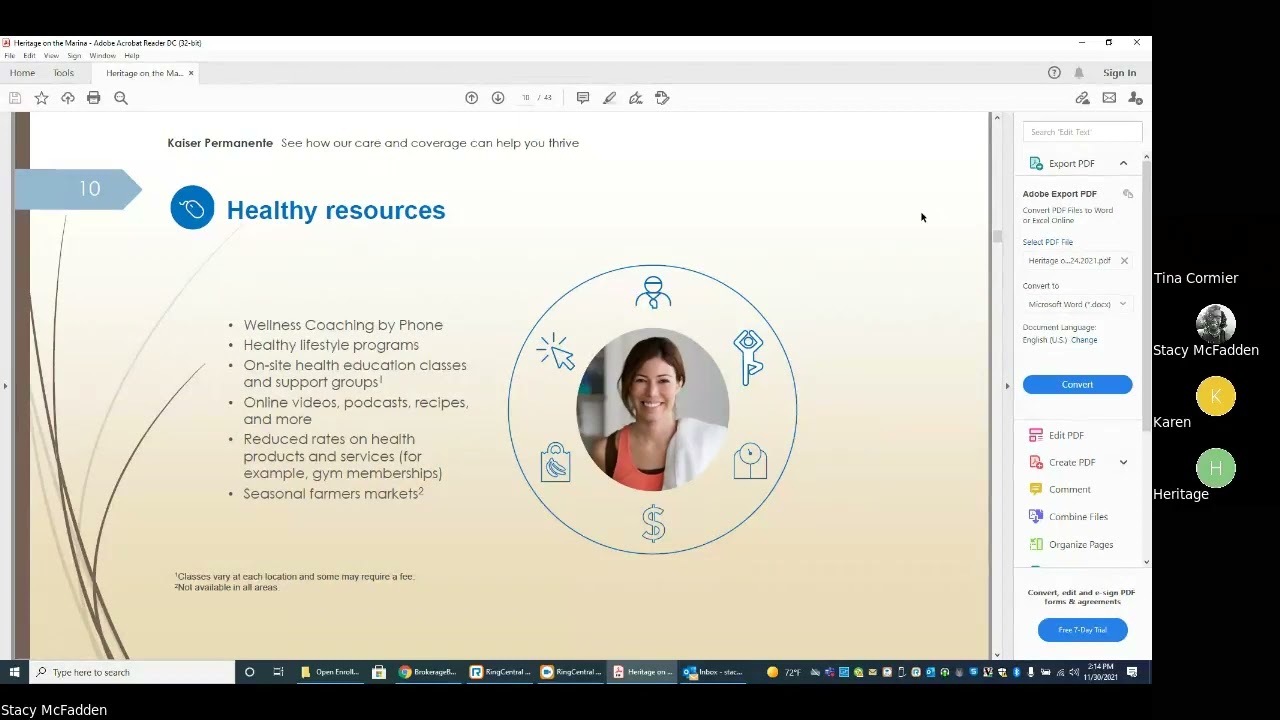Click Sign In
Screen dimensions: 1280x720
(x=1119, y=73)
